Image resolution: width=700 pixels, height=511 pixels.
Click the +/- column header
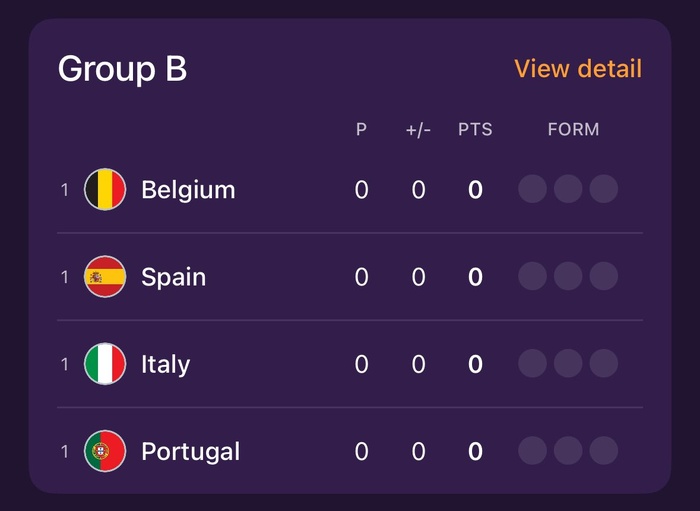click(418, 130)
